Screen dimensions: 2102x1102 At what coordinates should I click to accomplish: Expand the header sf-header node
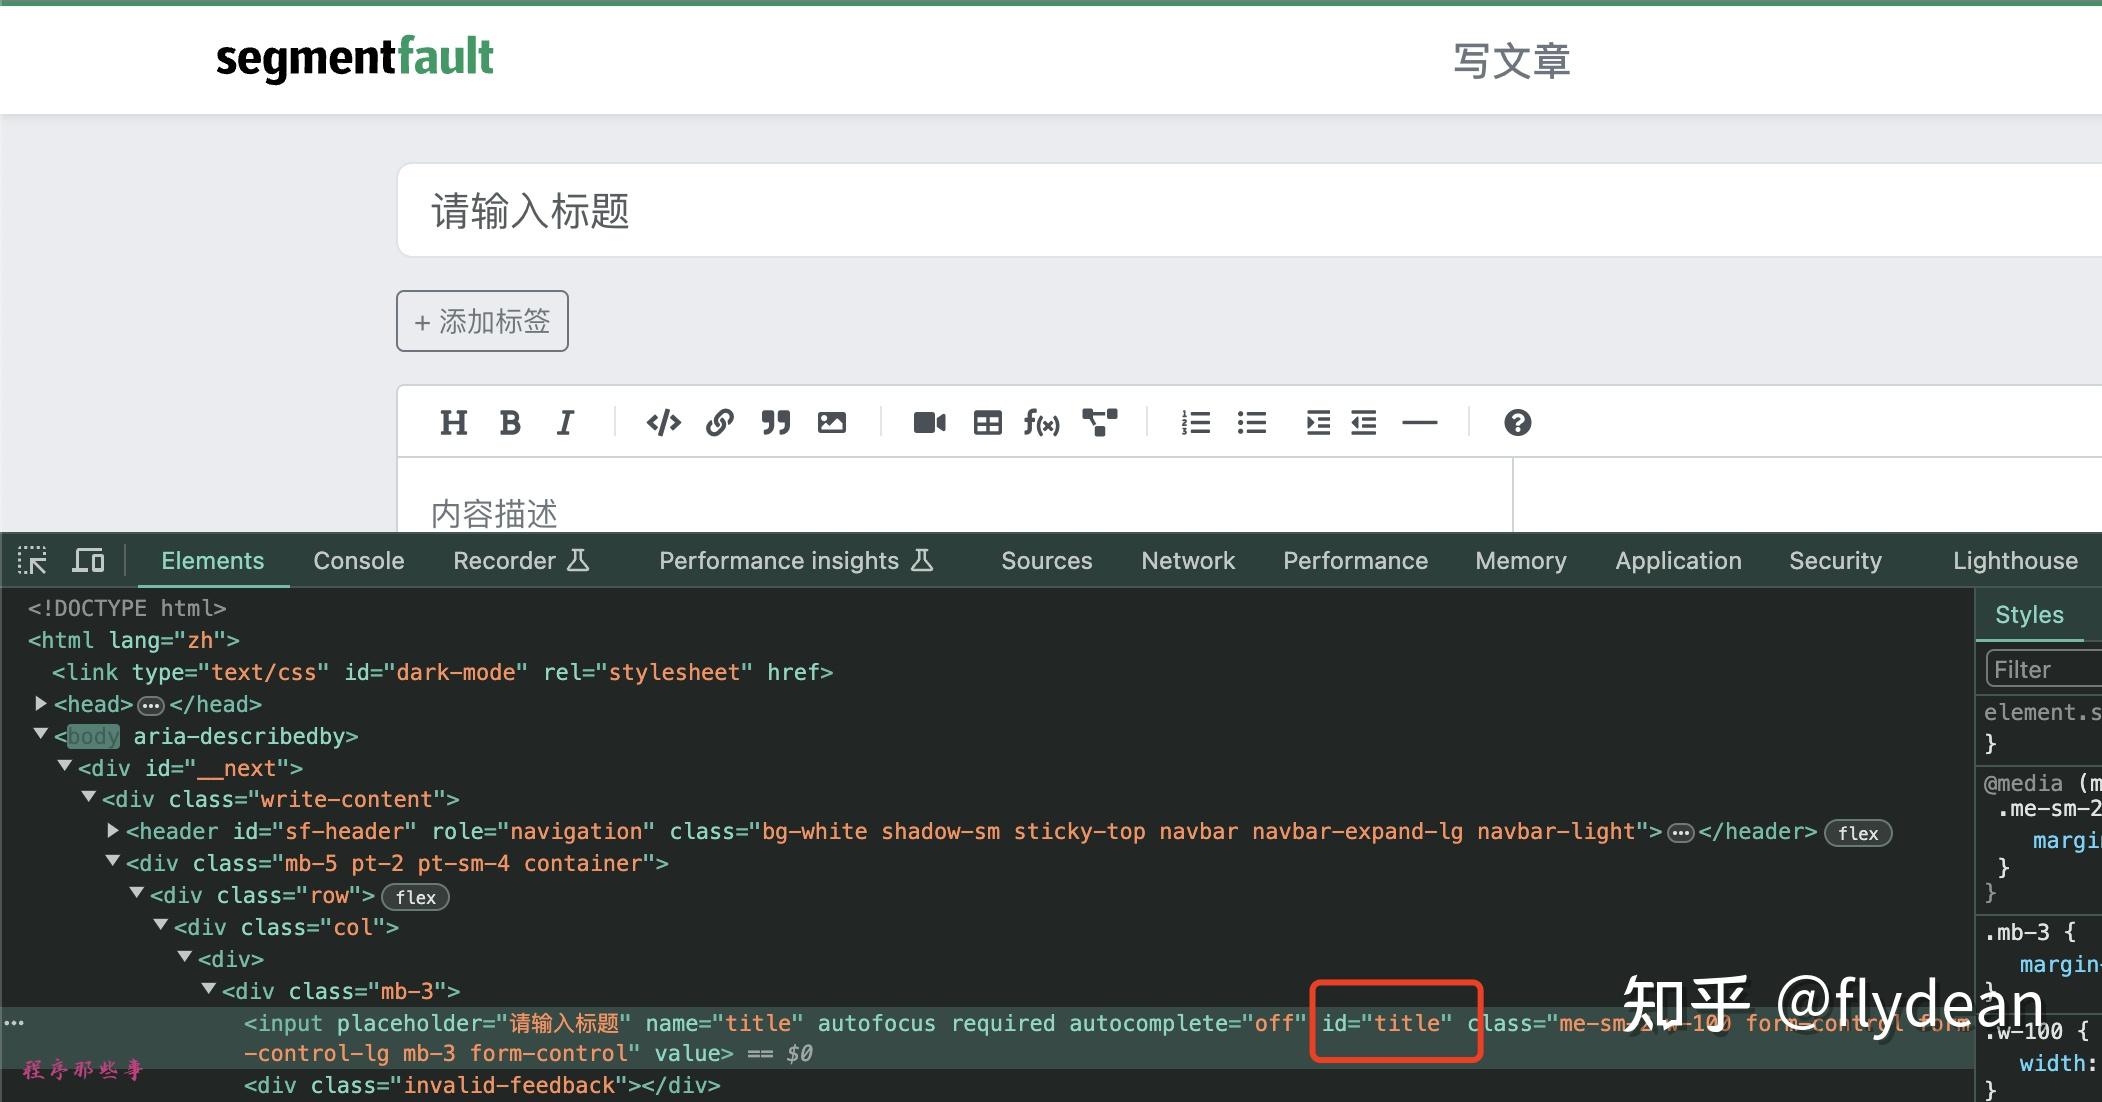pyautogui.click(x=112, y=831)
